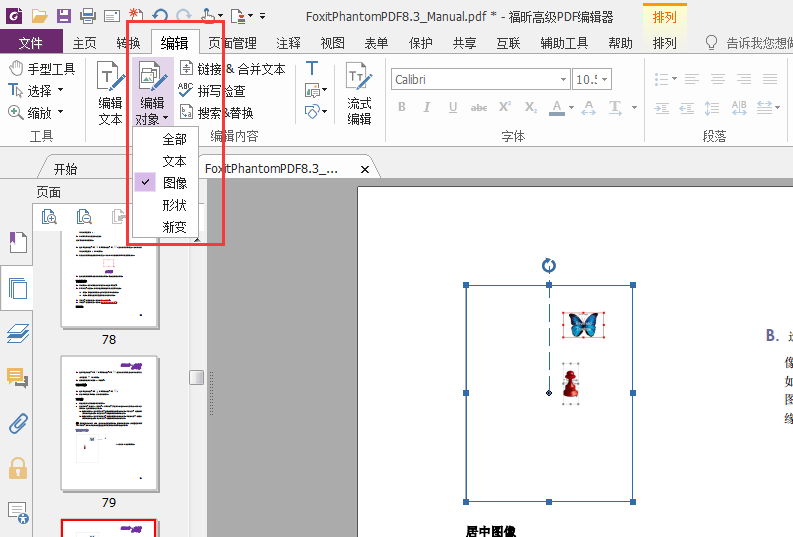Image resolution: width=793 pixels, height=537 pixels.
Task: Email the PDF with the envelope icon
Action: point(112,16)
